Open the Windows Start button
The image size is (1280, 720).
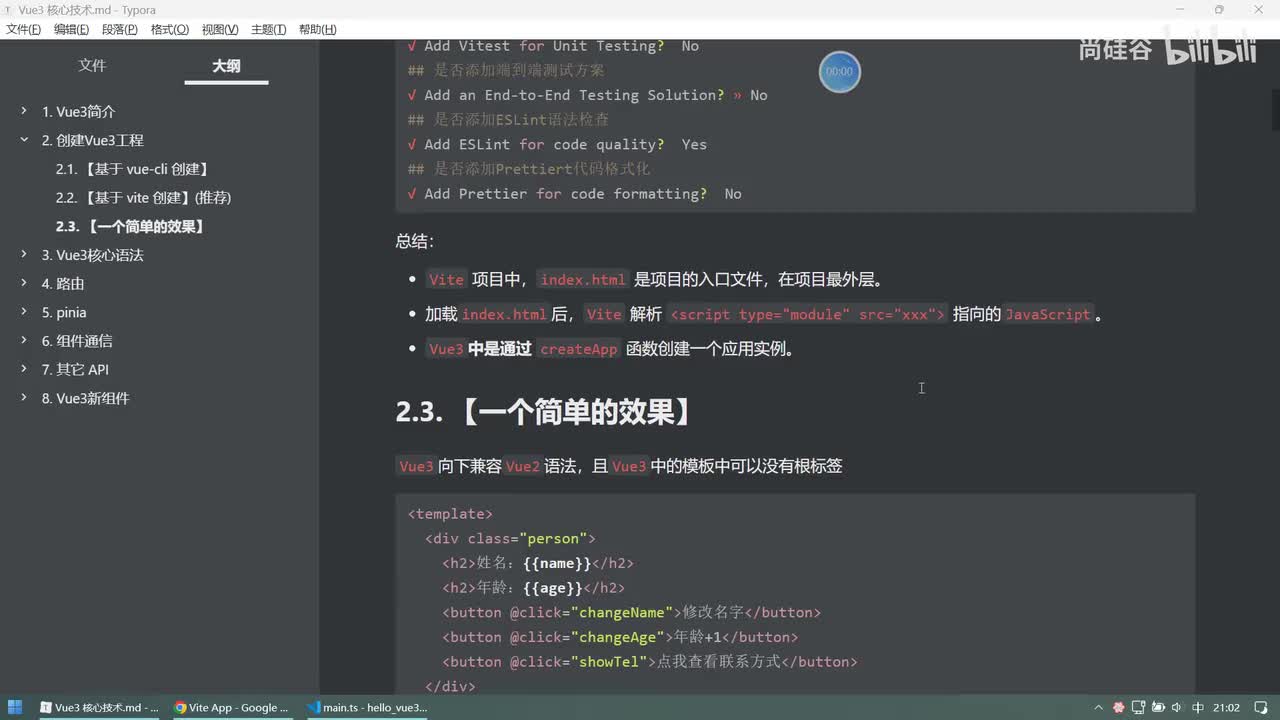(x=15, y=707)
